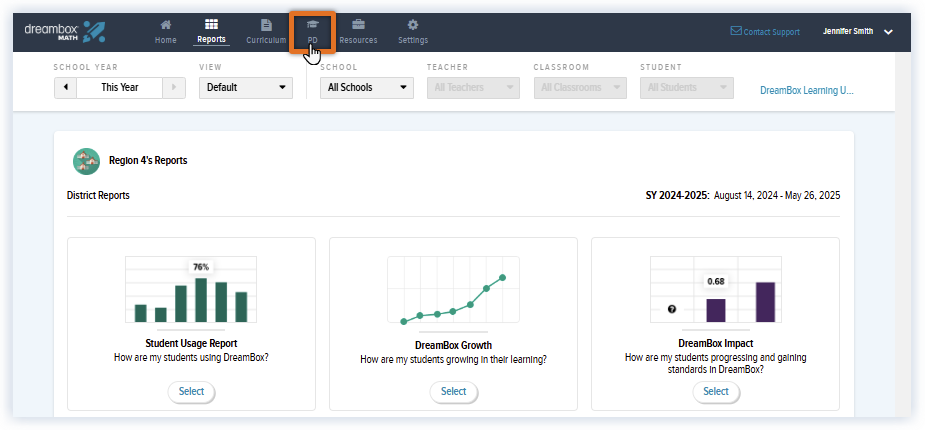Go to previous school year arrow

point(65,87)
